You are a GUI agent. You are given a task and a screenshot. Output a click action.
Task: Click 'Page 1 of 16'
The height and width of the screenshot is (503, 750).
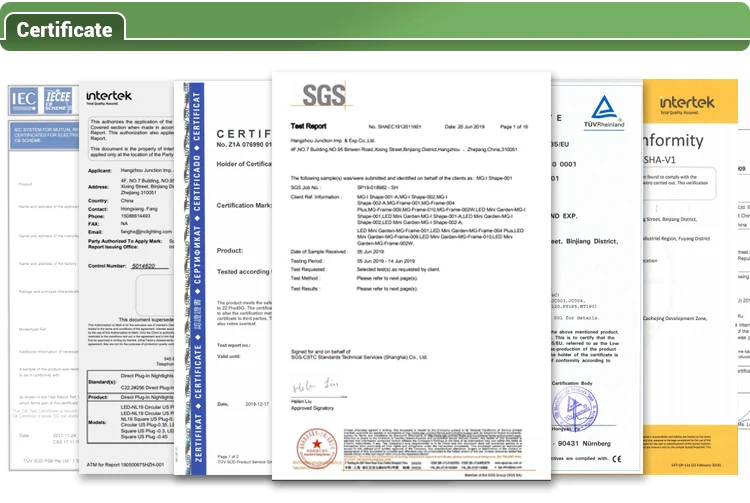(514, 127)
